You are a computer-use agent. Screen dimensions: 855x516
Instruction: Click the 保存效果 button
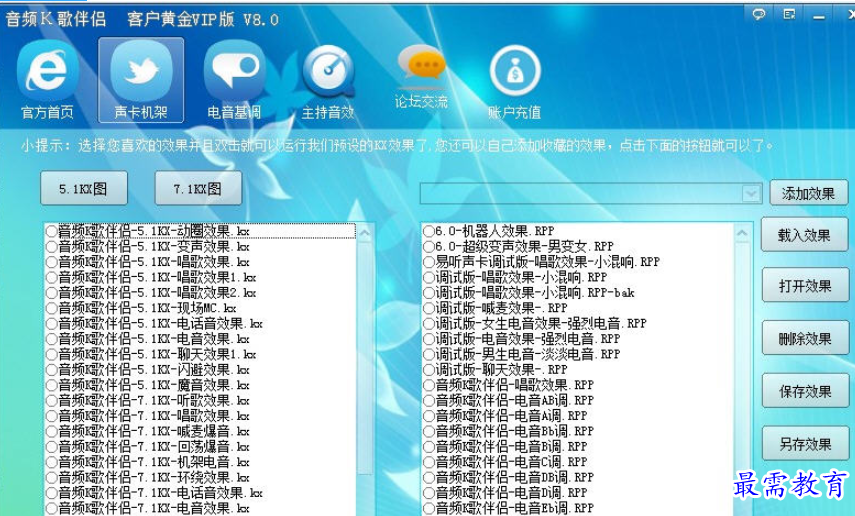(804, 391)
